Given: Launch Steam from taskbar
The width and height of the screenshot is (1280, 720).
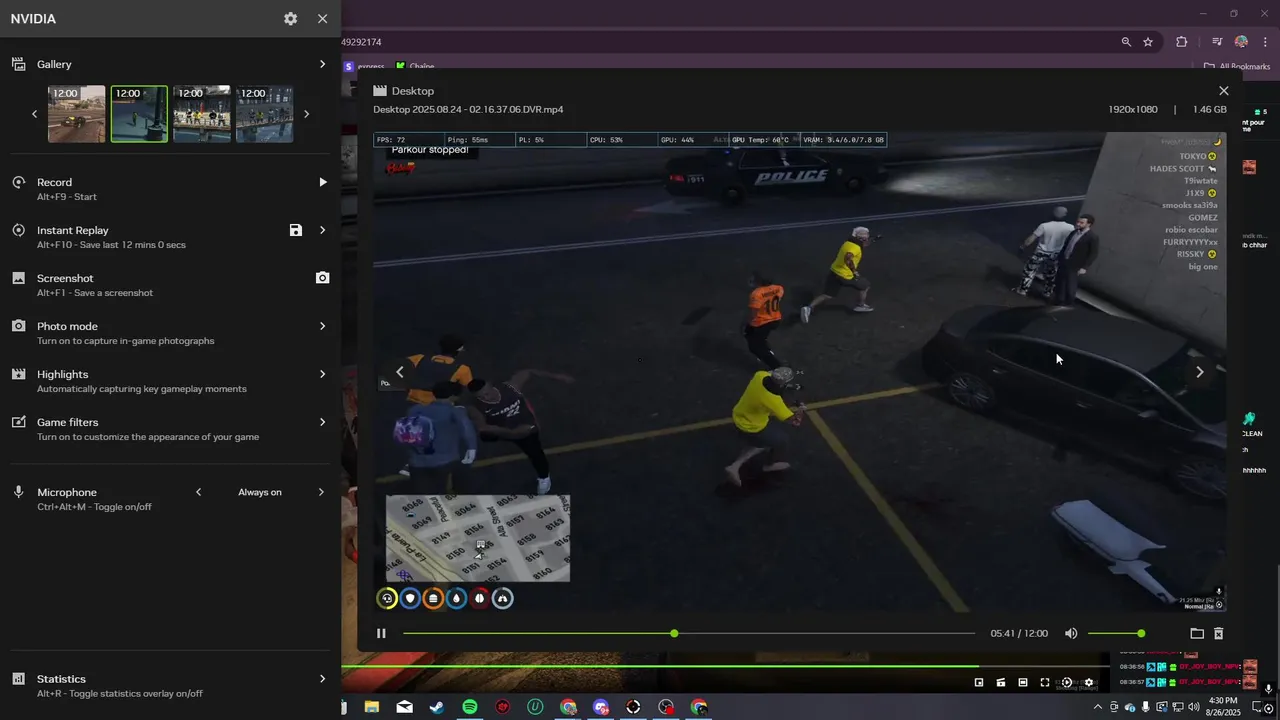Looking at the screenshot, I should coord(437,707).
